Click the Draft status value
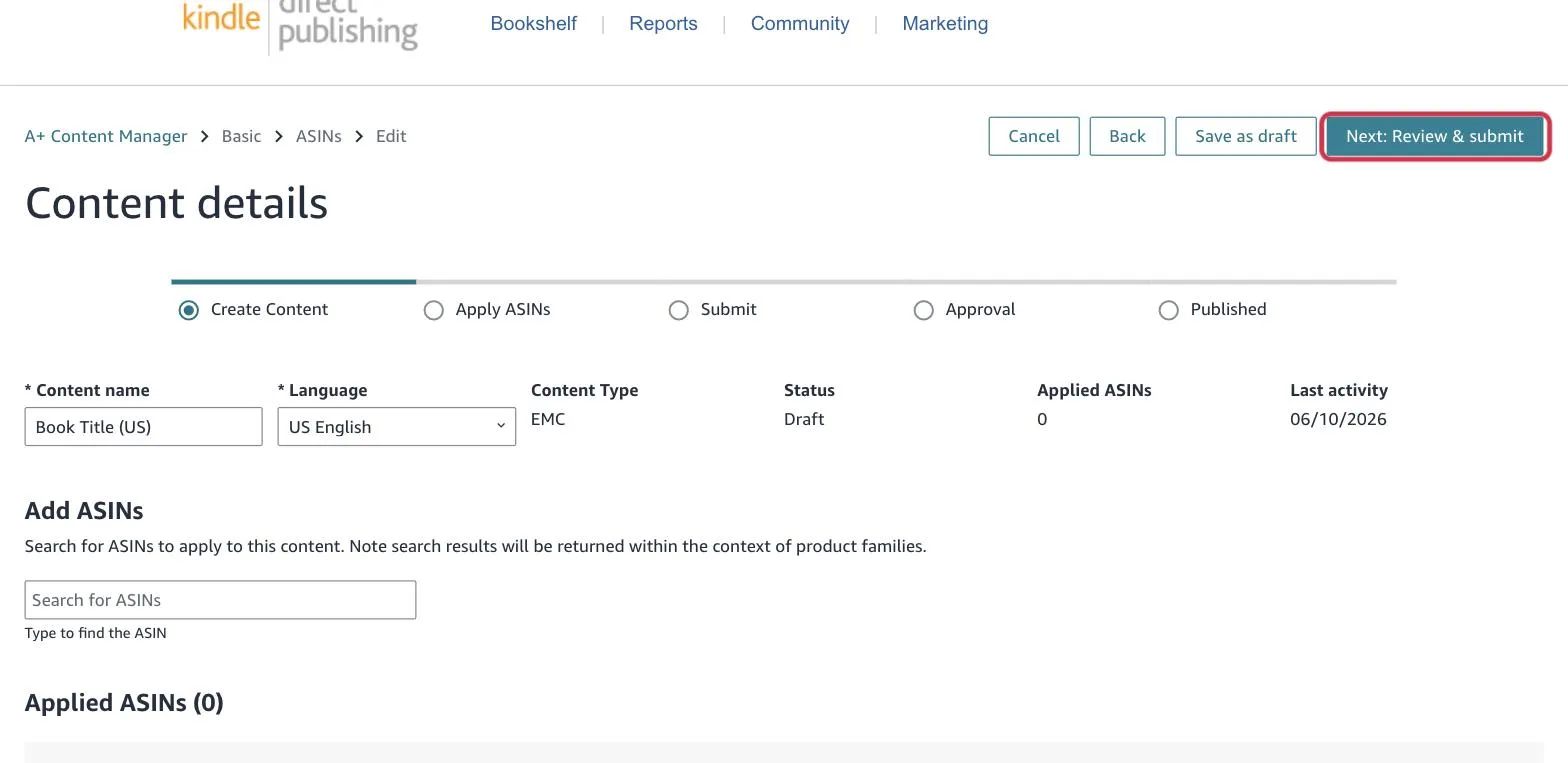The image size is (1568, 763). point(804,419)
